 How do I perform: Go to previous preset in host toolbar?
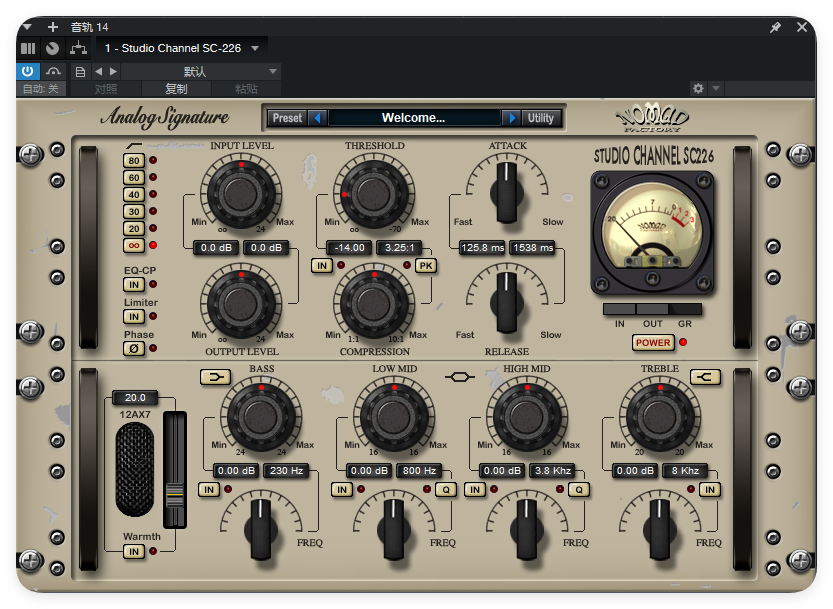click(98, 72)
